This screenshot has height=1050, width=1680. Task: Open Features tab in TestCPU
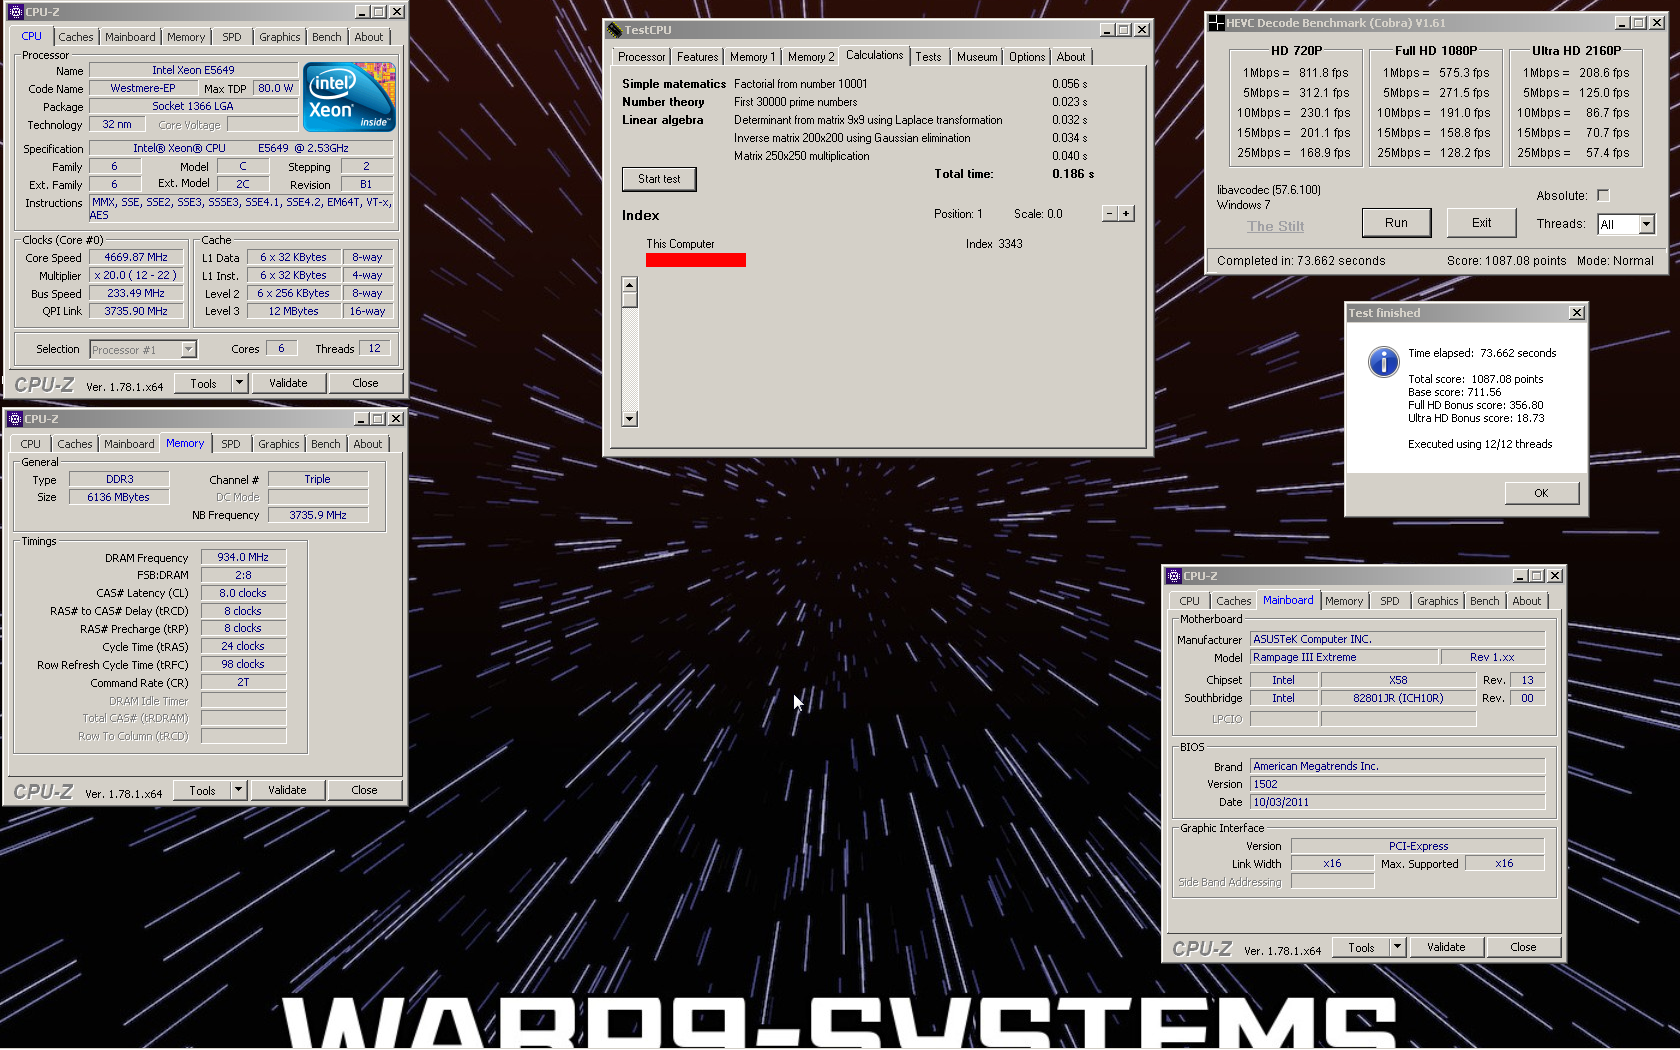tap(698, 57)
